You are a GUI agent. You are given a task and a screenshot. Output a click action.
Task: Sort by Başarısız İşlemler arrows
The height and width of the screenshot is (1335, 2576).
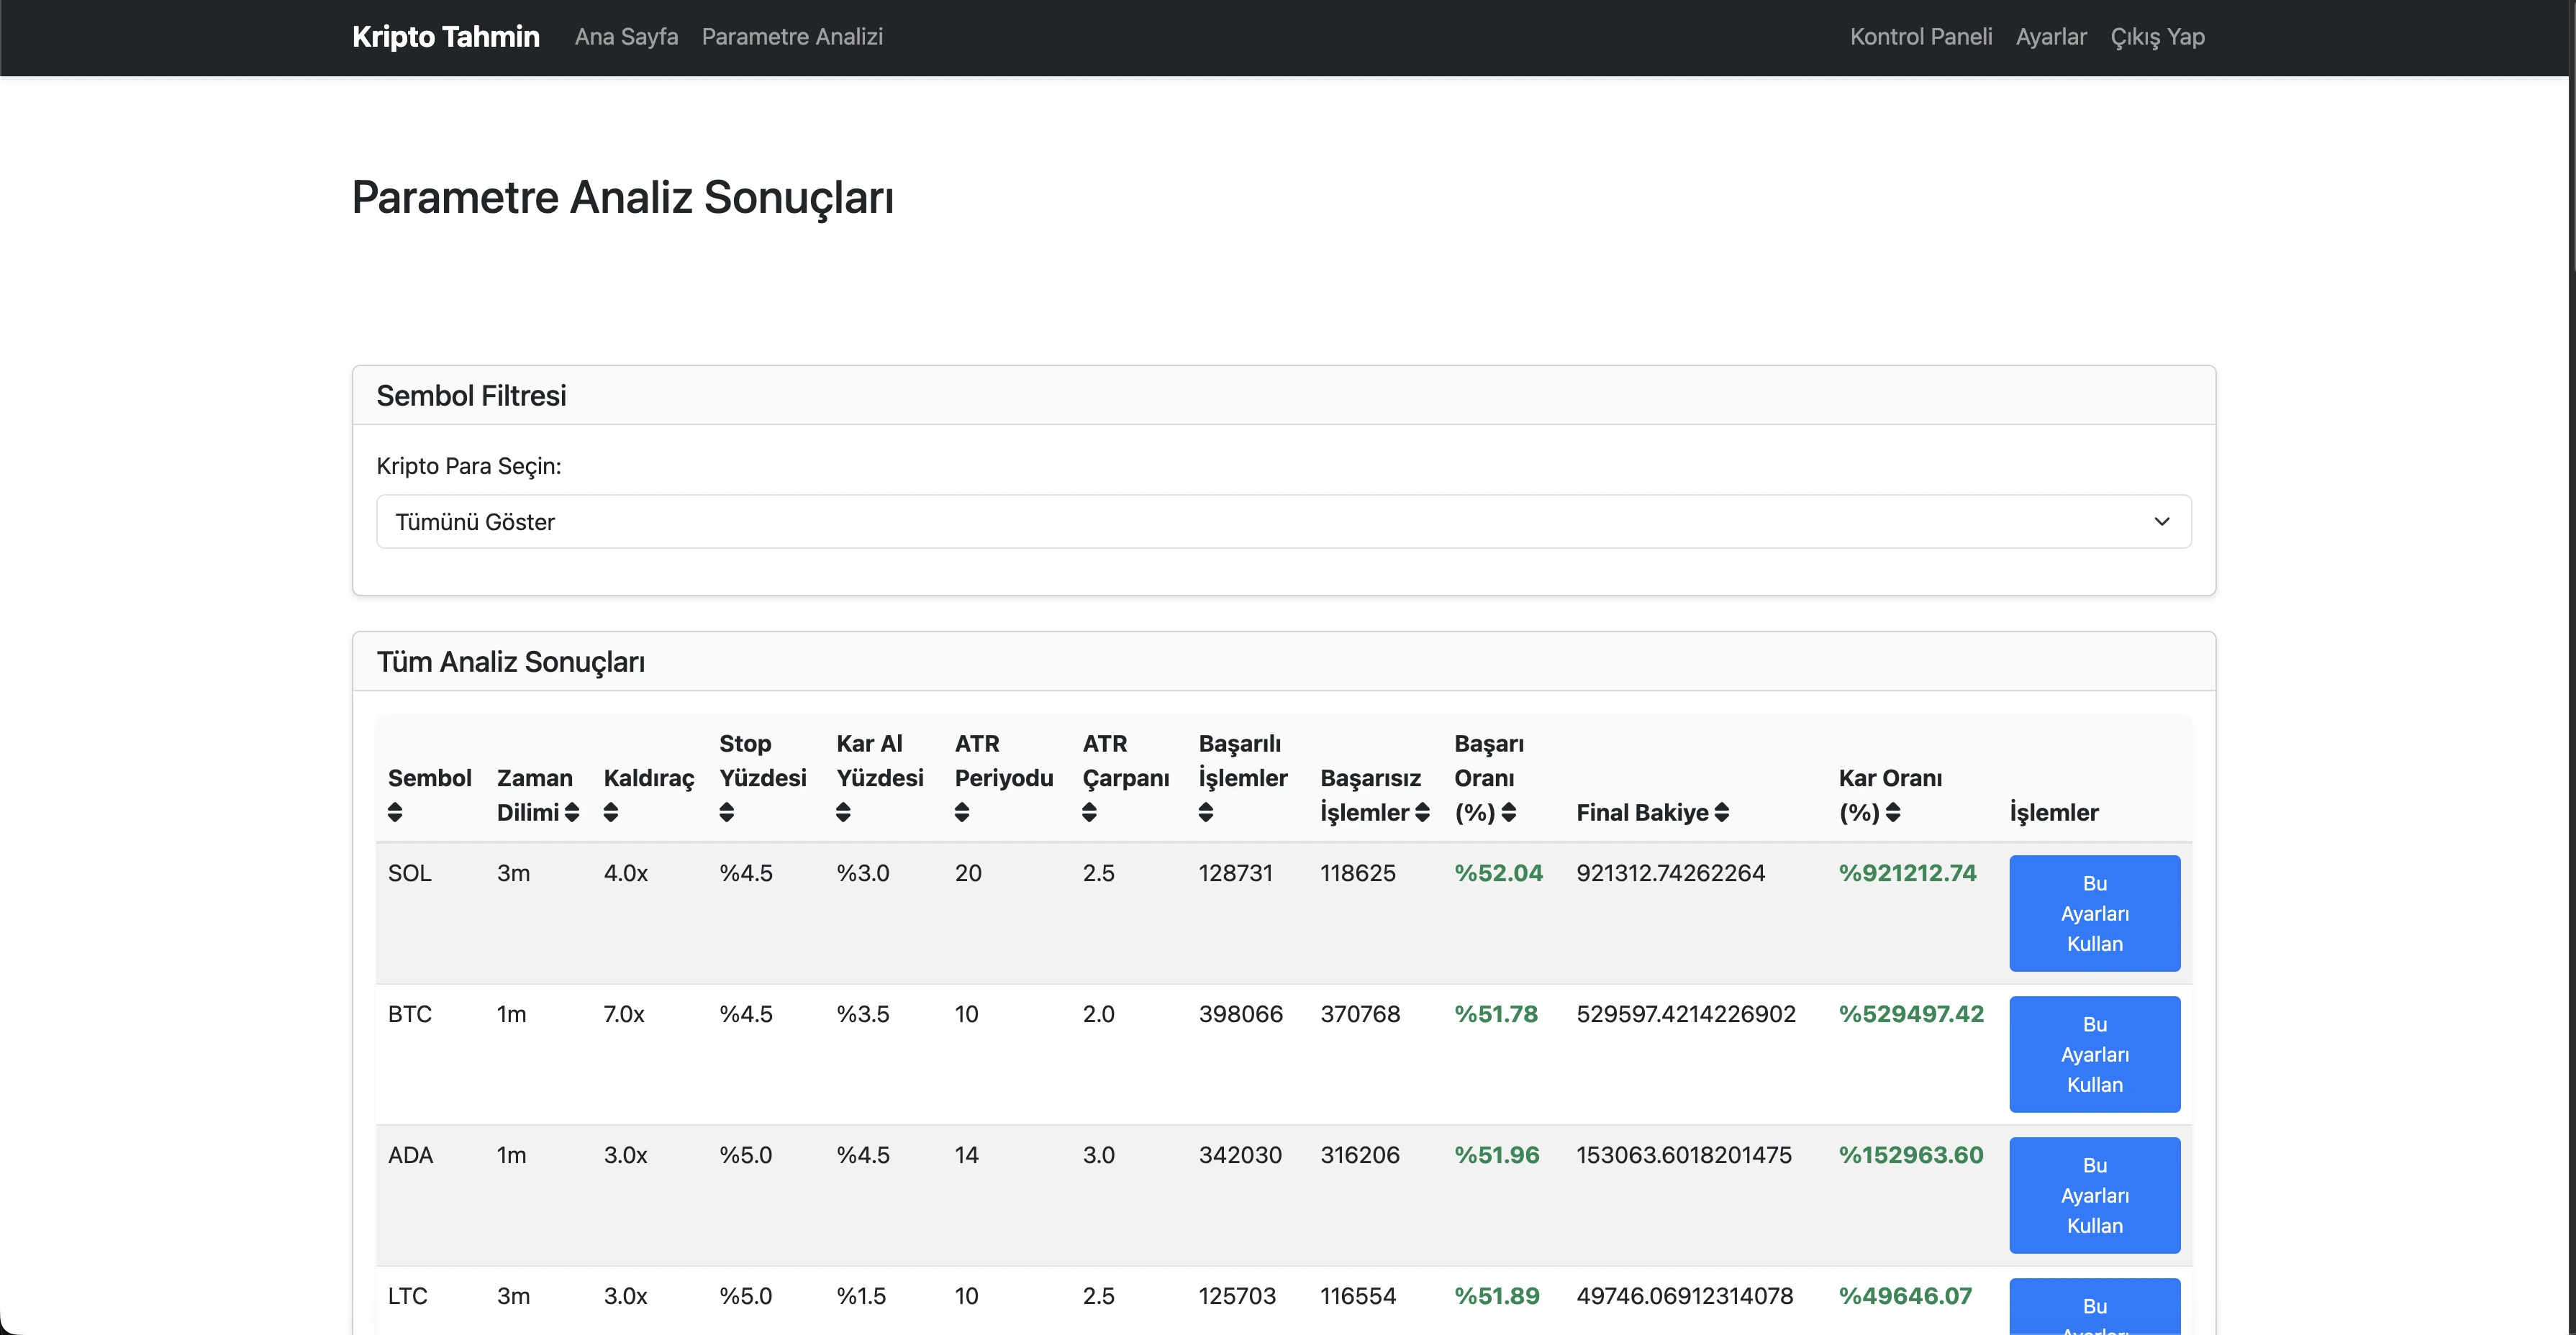pos(1422,813)
